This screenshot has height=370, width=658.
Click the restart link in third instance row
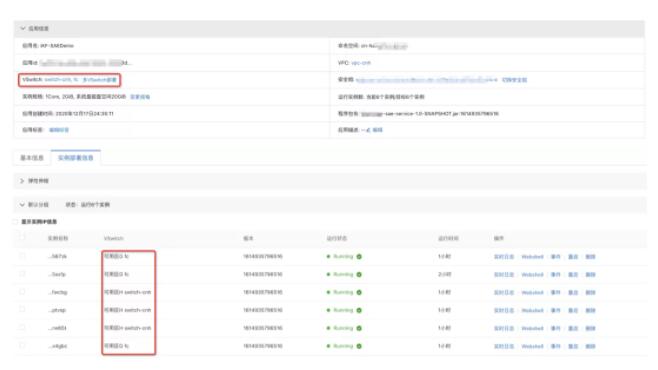[573, 293]
